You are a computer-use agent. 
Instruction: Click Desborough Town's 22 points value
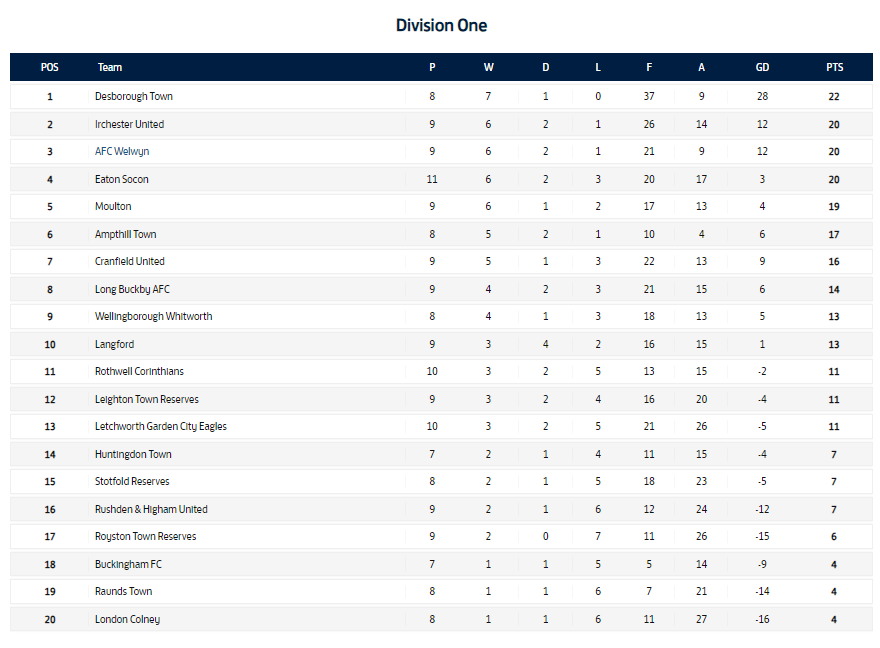click(x=833, y=97)
